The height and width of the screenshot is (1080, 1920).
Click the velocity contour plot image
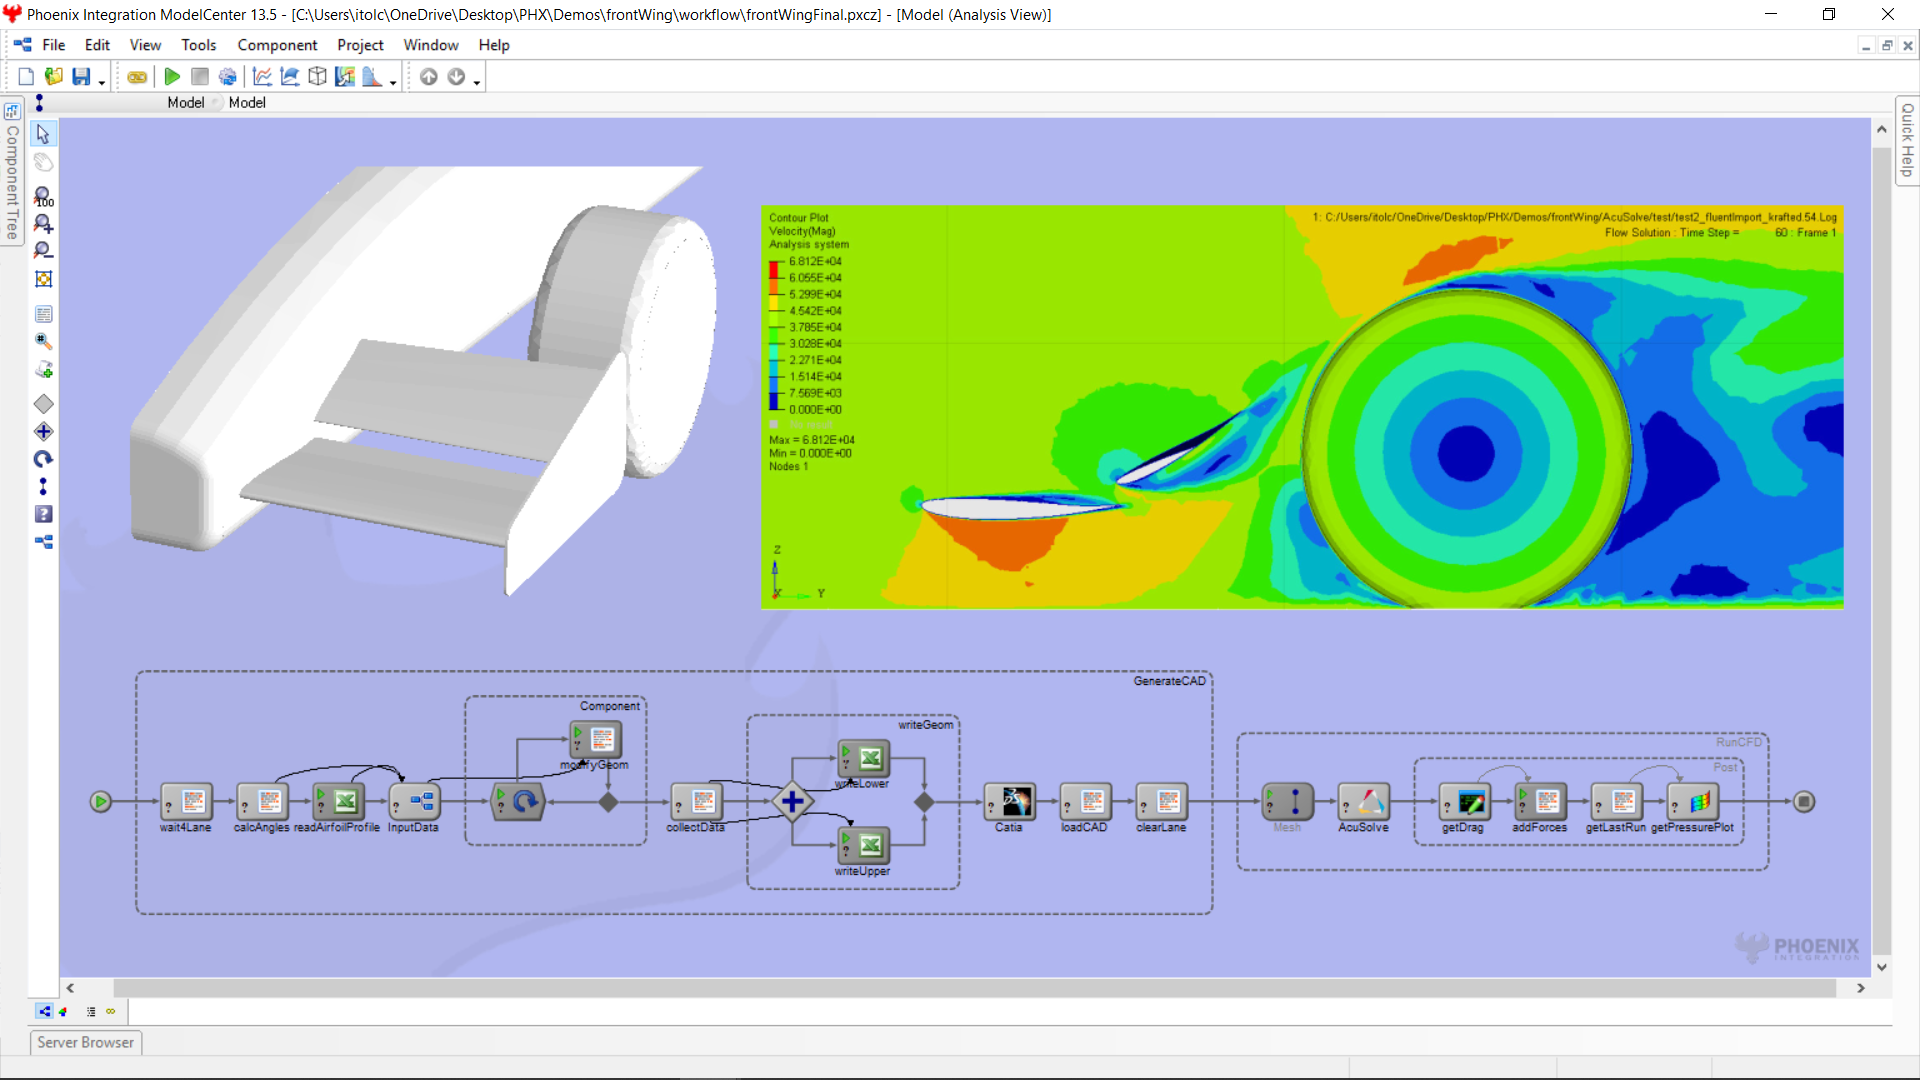click(x=1302, y=407)
